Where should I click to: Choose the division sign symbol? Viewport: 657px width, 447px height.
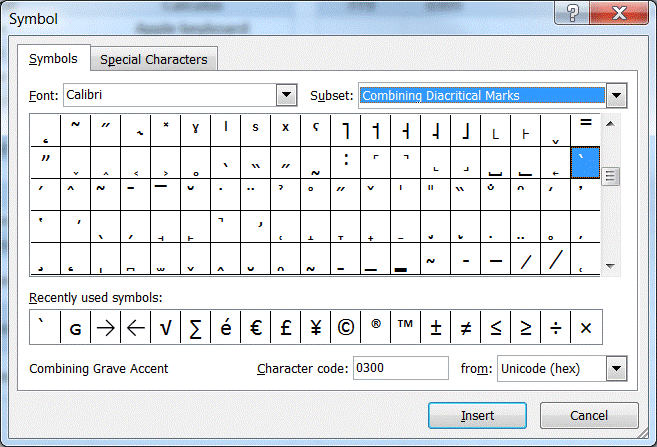pos(556,327)
